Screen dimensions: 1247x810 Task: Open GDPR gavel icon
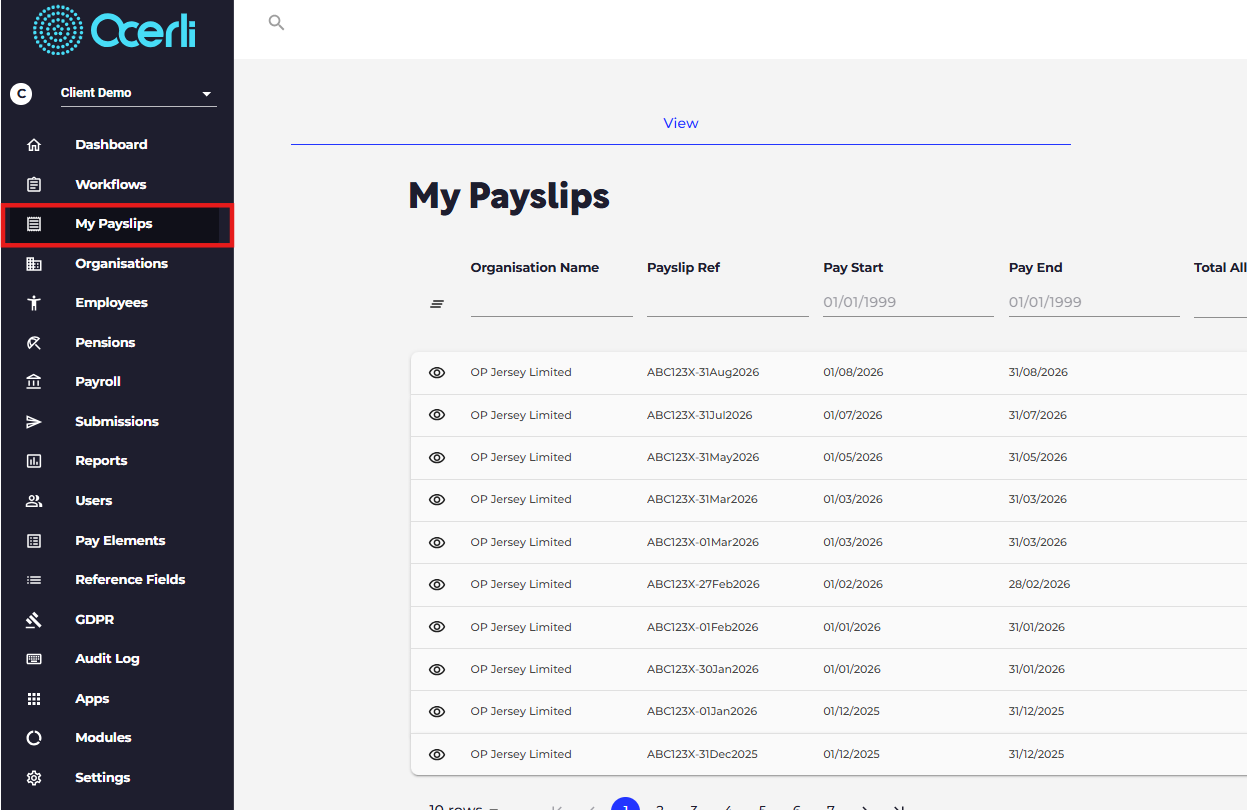click(34, 620)
